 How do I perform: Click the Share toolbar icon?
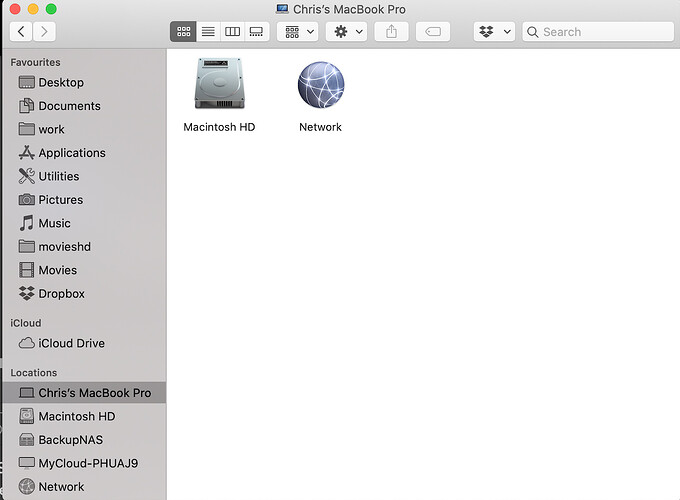click(x=391, y=32)
